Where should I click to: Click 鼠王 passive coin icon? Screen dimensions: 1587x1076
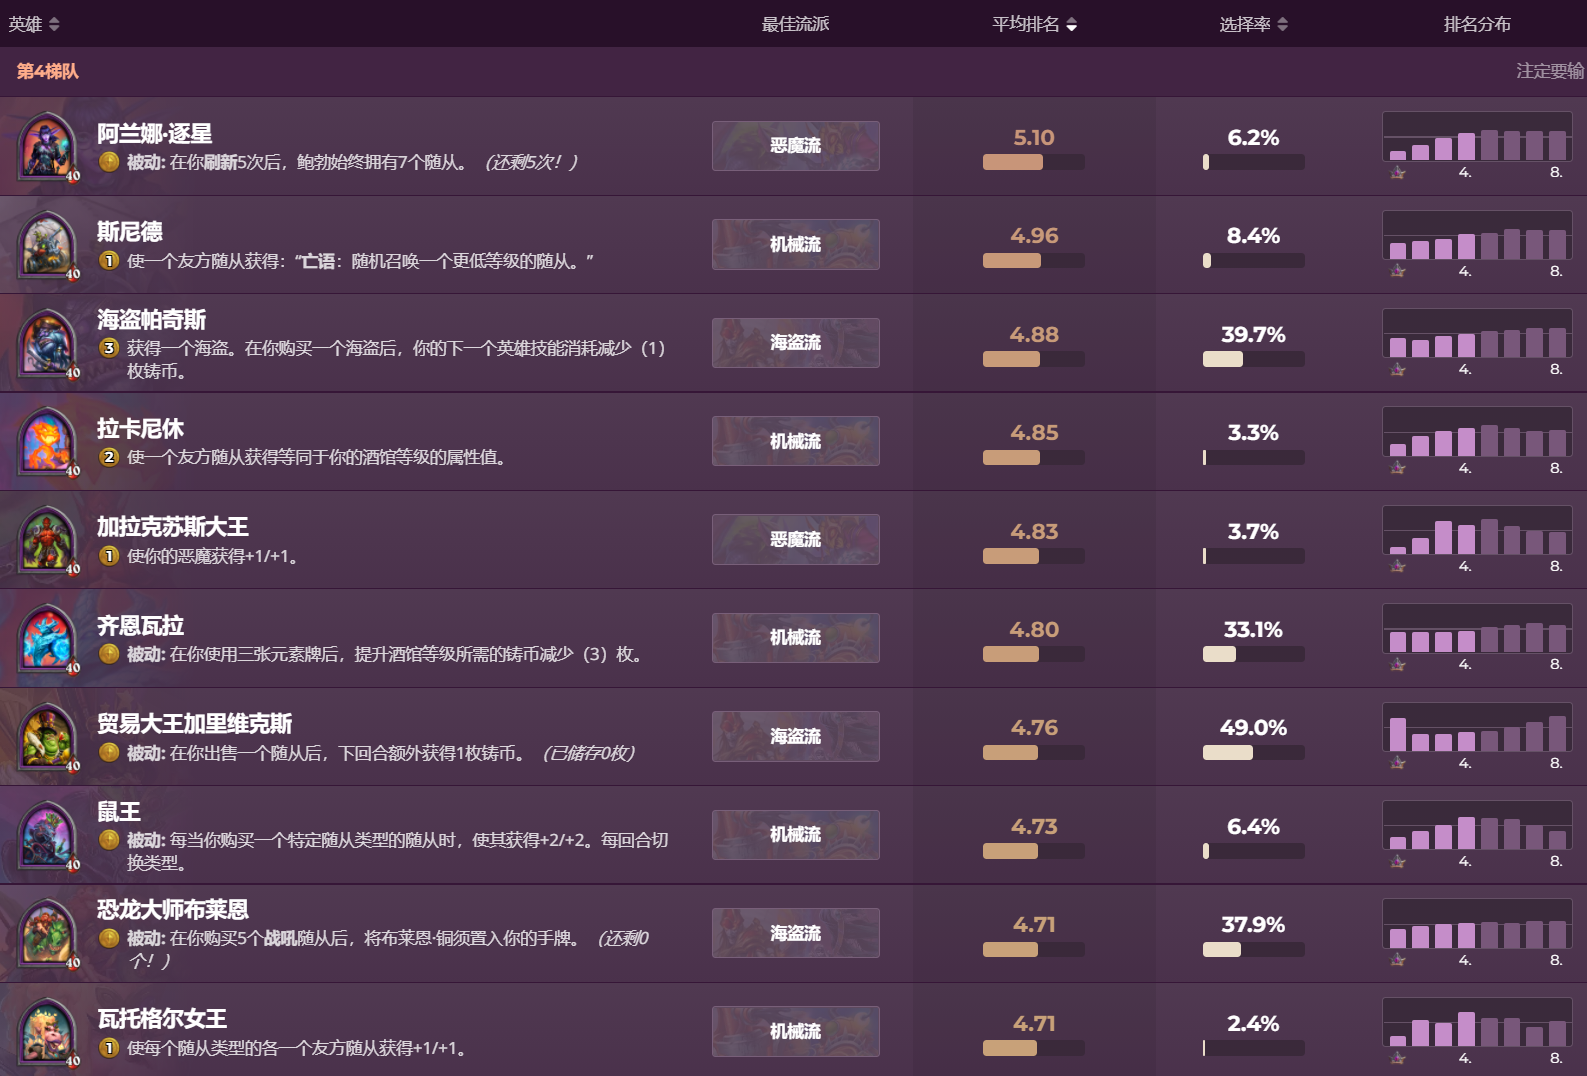tap(109, 840)
